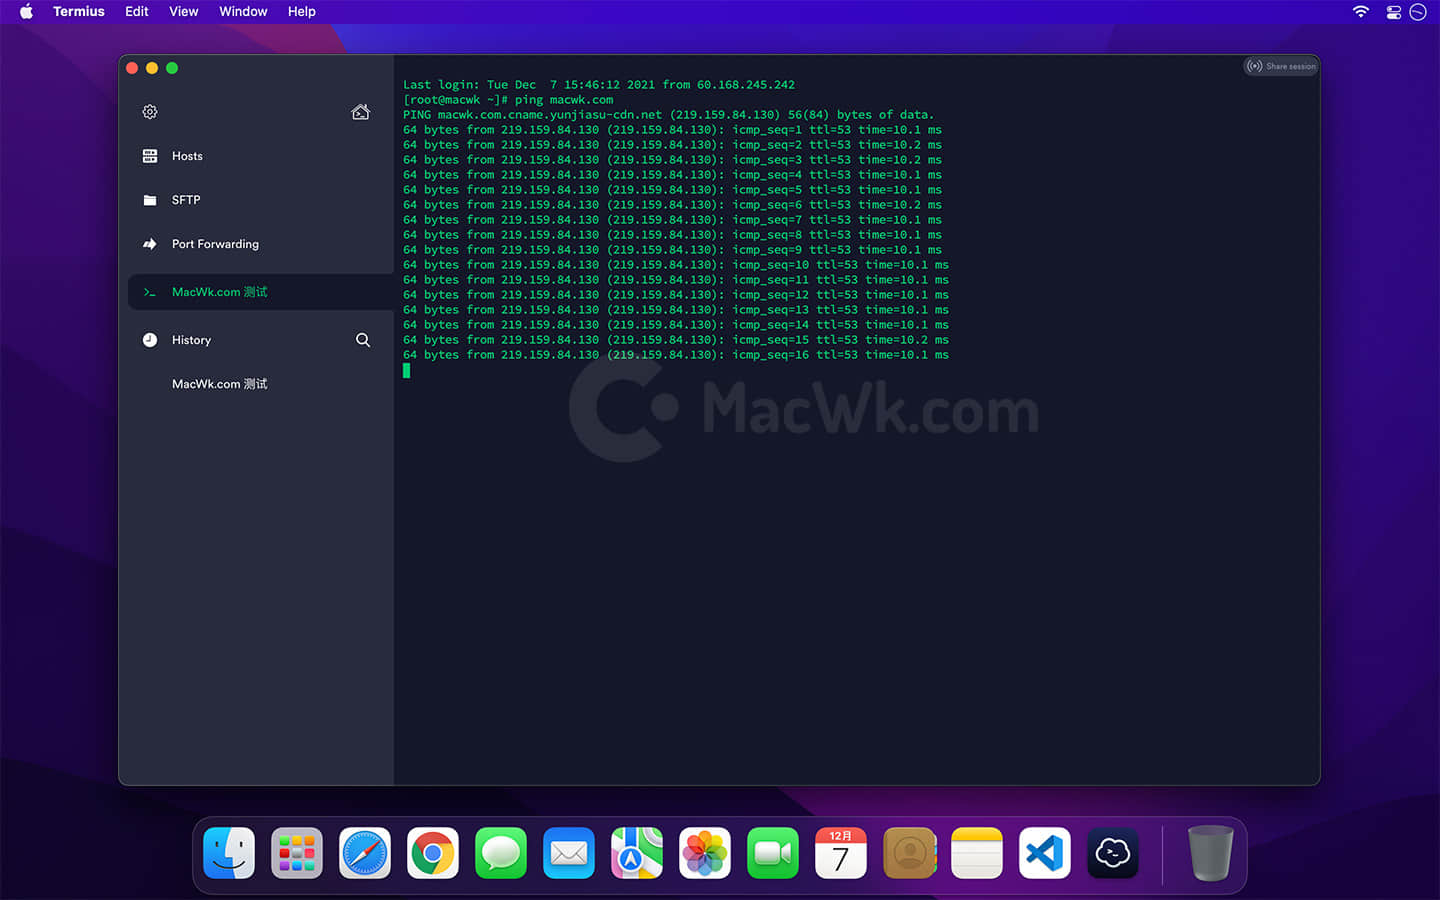Viewport: 1440px width, 900px height.
Task: Open Termius settings gear icon
Action: point(150,112)
